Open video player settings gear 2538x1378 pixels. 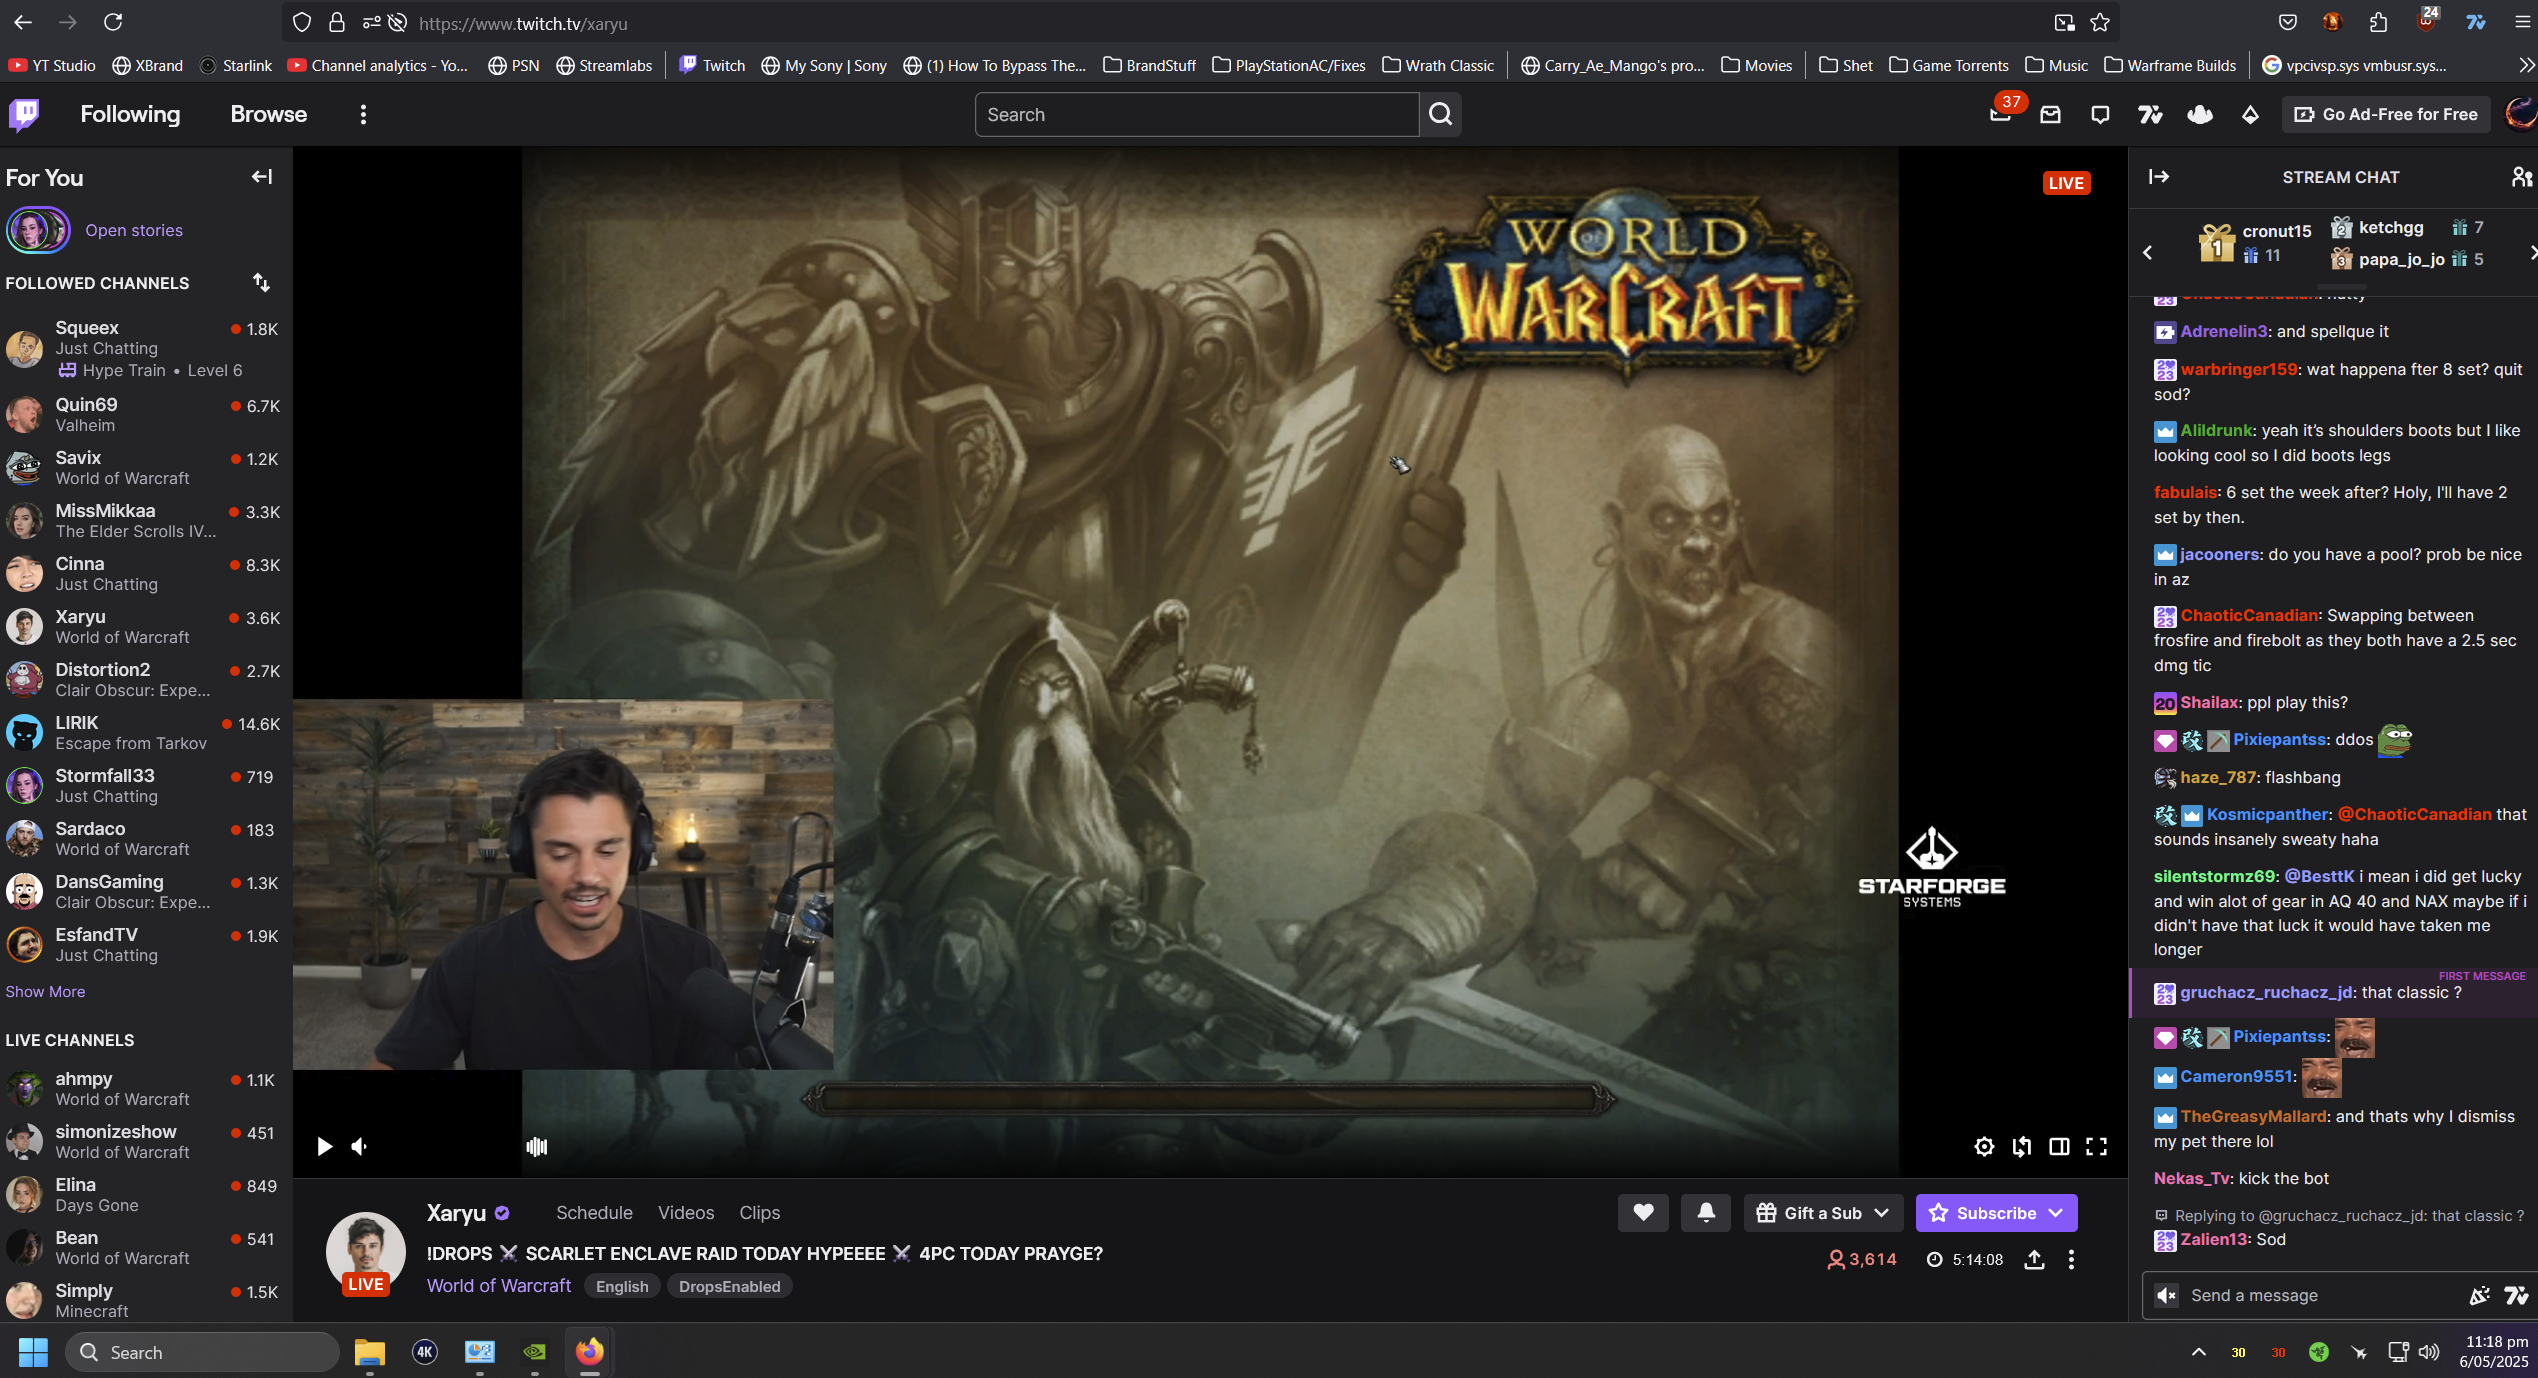(x=1984, y=1146)
